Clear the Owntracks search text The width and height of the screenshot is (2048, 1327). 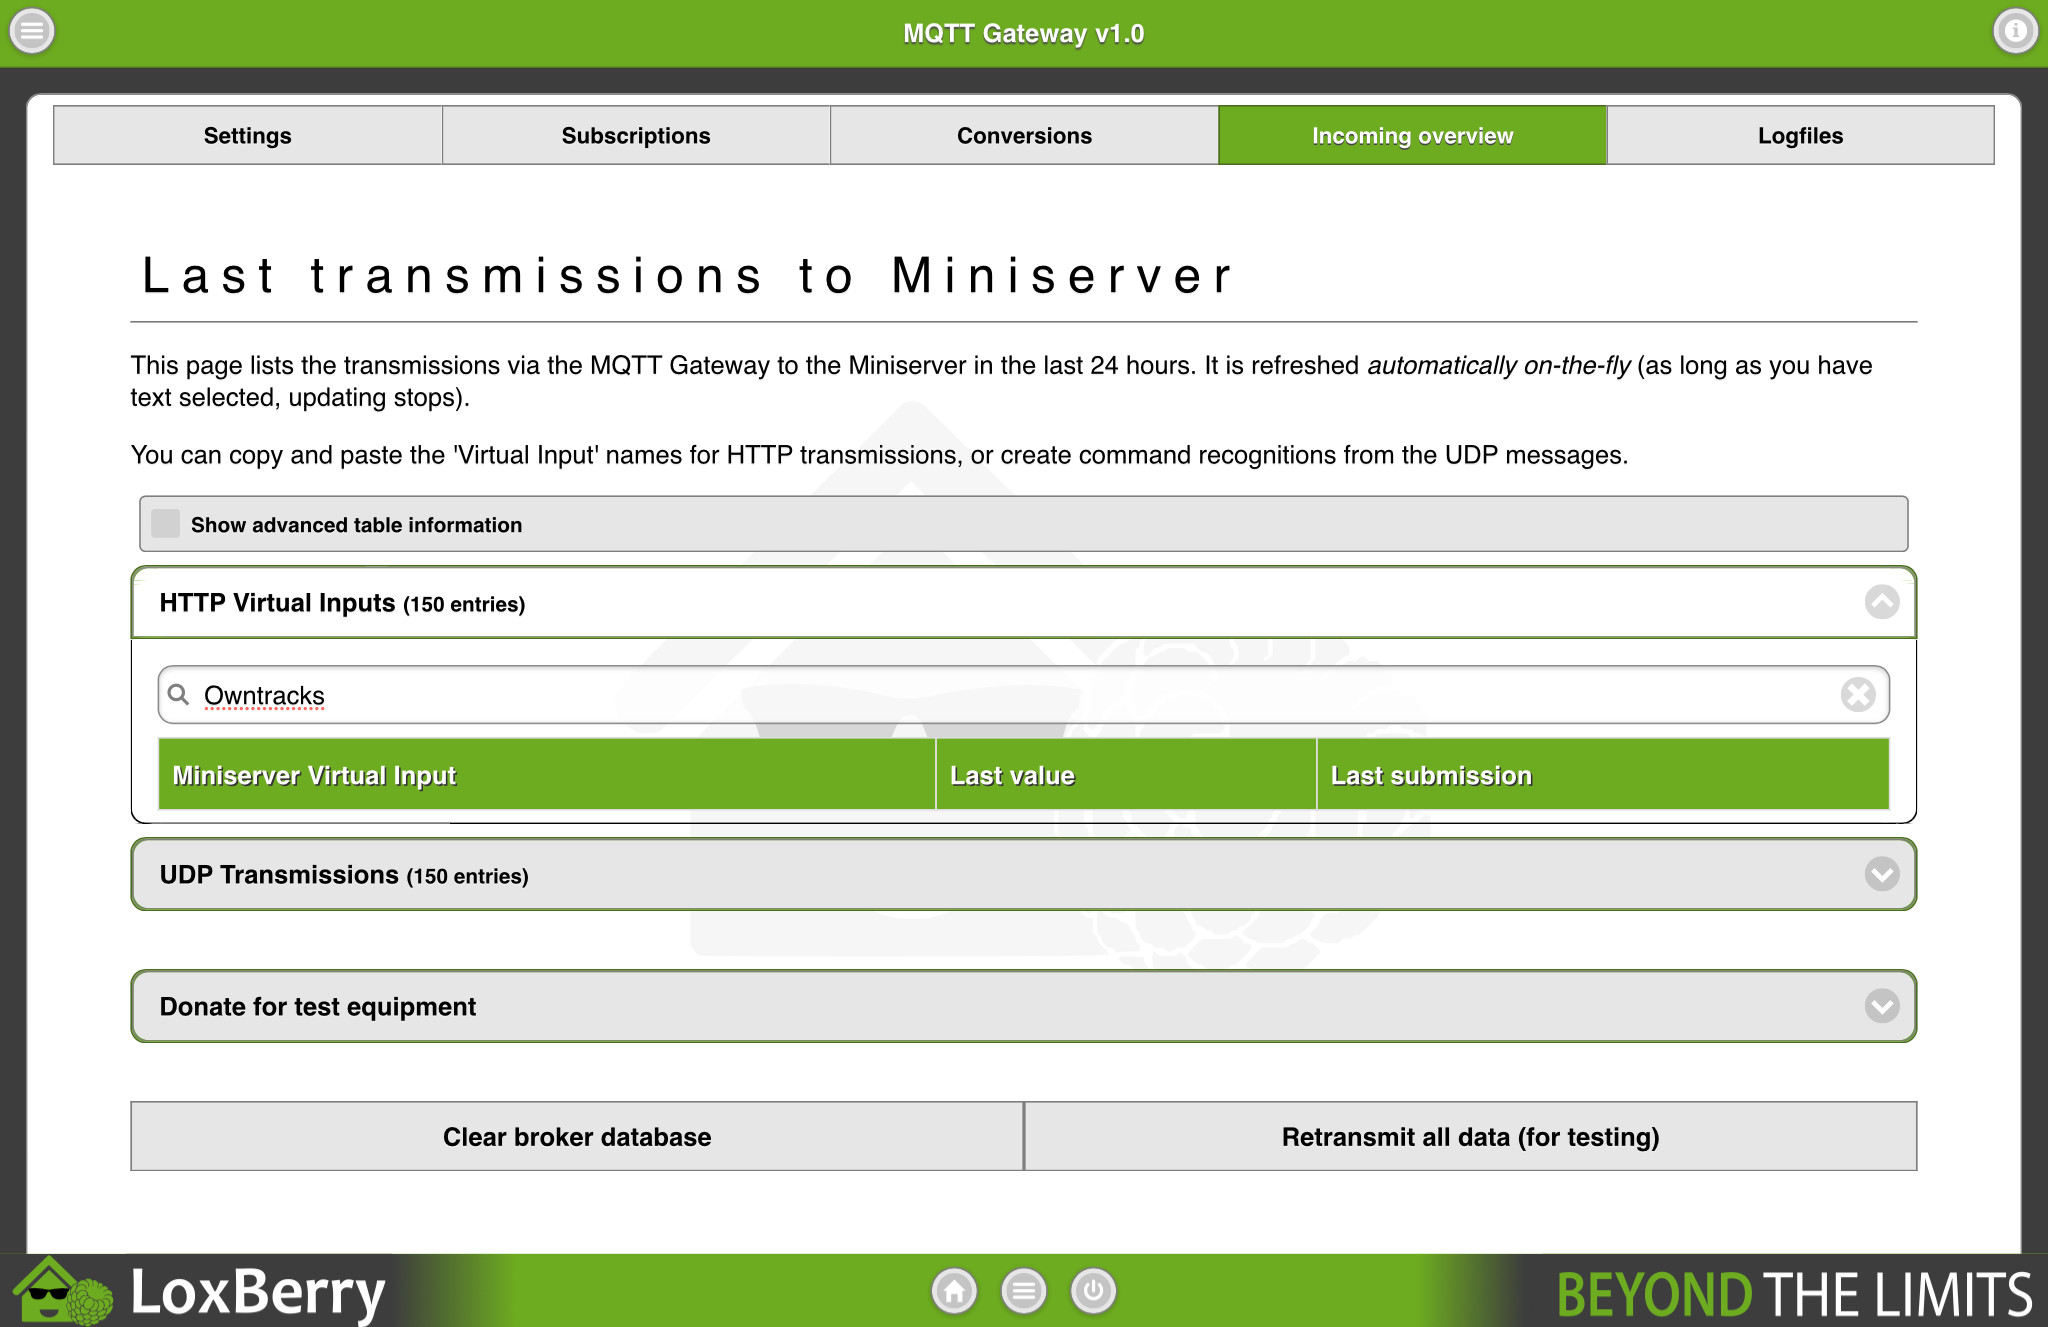click(1857, 695)
